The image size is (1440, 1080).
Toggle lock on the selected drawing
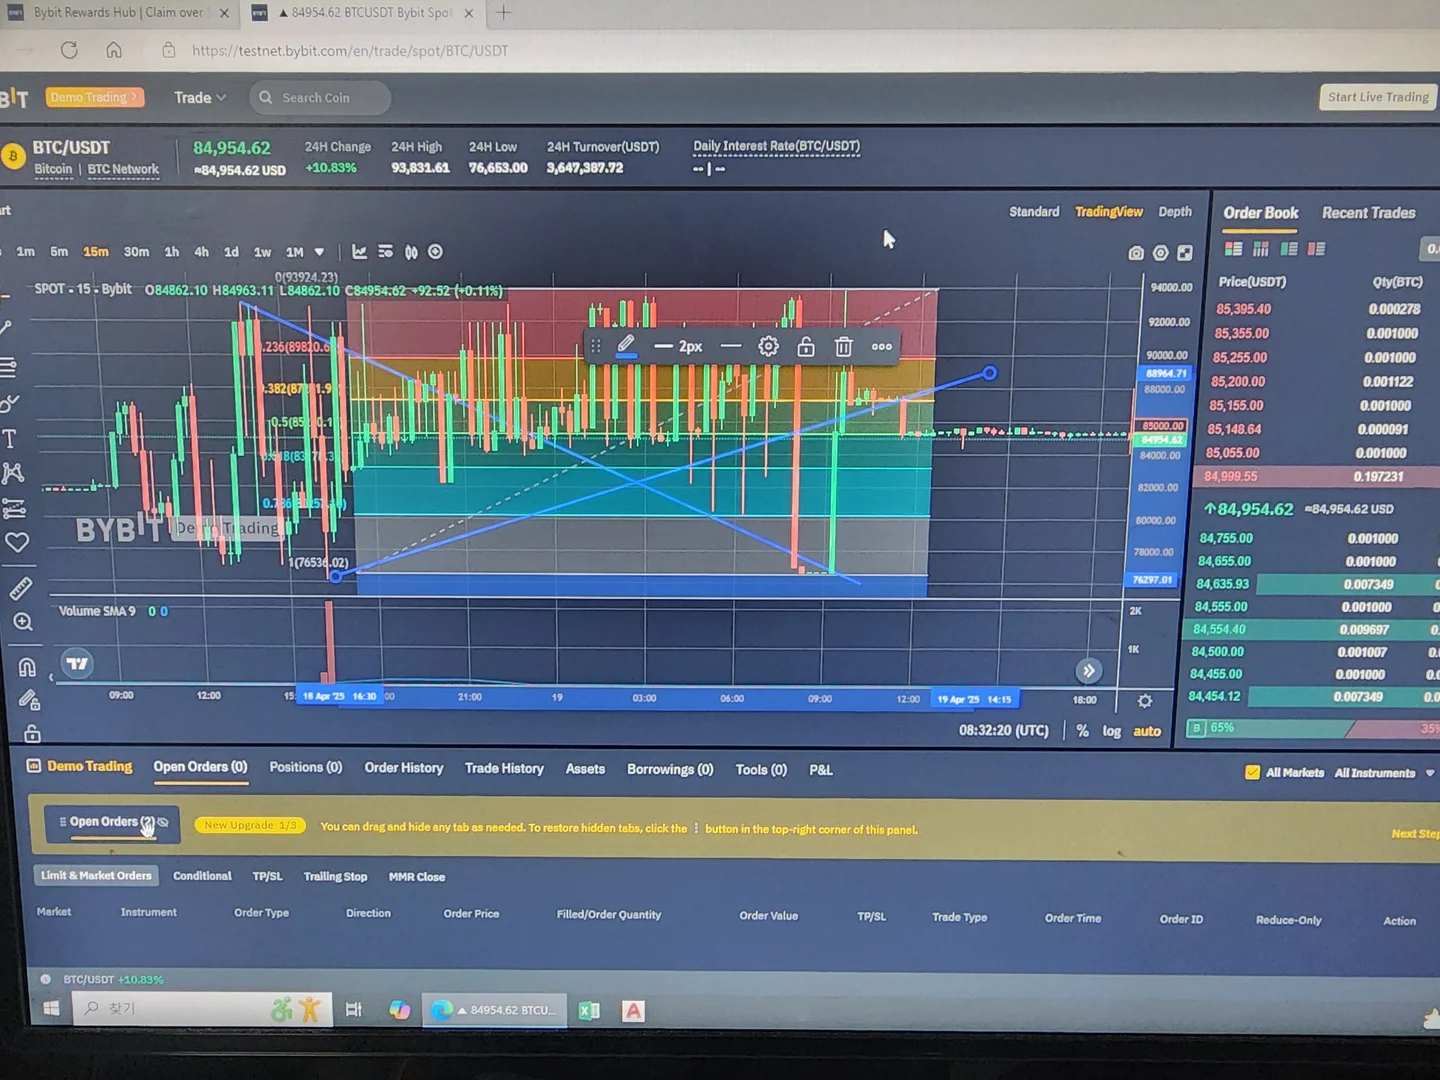click(805, 346)
